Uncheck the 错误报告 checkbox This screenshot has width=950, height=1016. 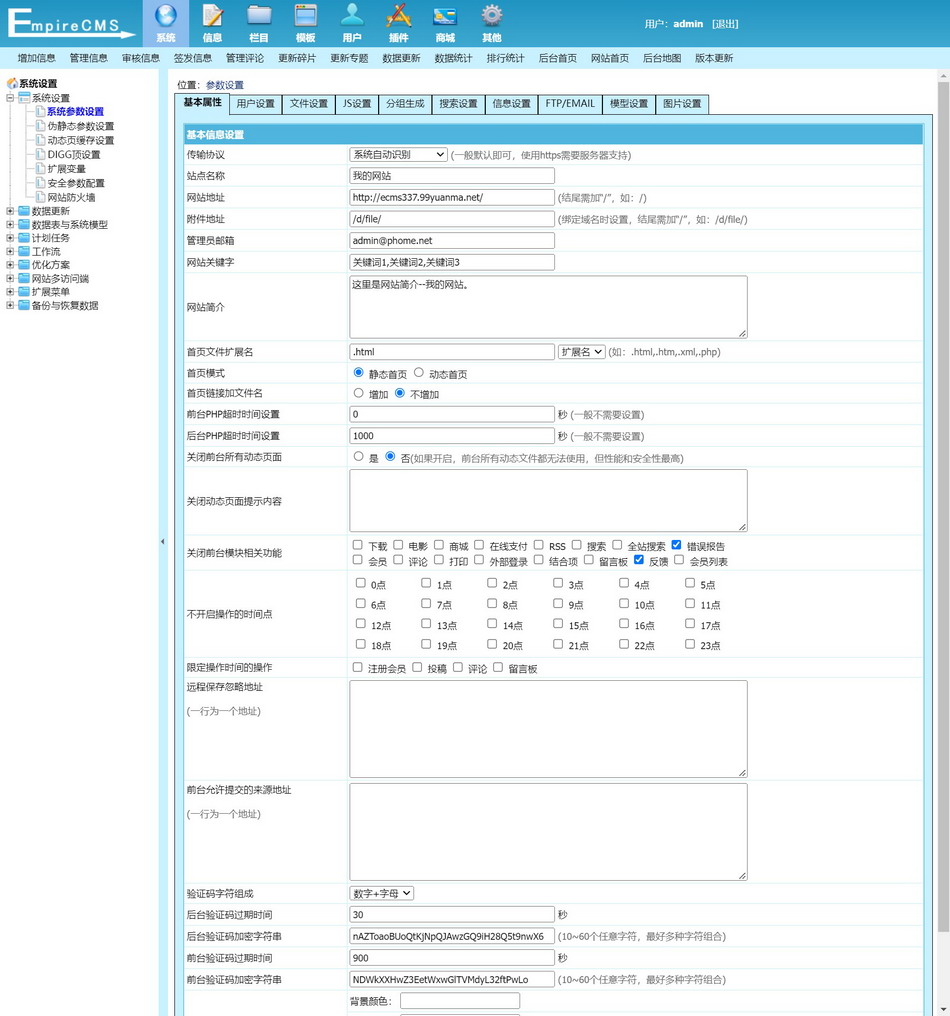(677, 545)
